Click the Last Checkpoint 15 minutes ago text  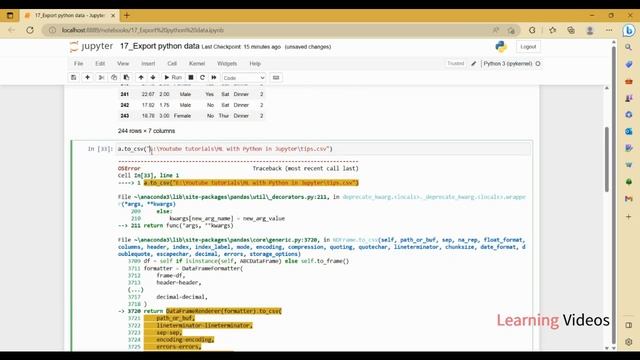click(241, 47)
